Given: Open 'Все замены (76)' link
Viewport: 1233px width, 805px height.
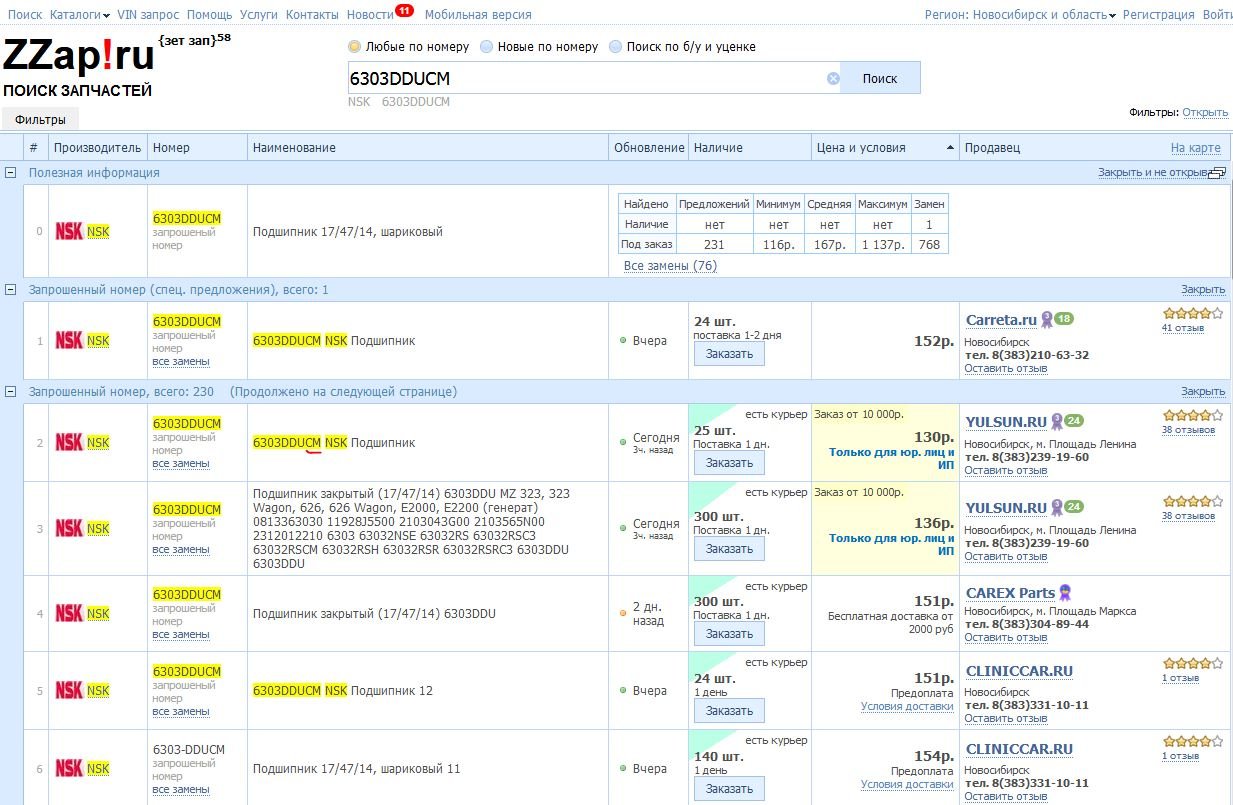Looking at the screenshot, I should (x=670, y=266).
